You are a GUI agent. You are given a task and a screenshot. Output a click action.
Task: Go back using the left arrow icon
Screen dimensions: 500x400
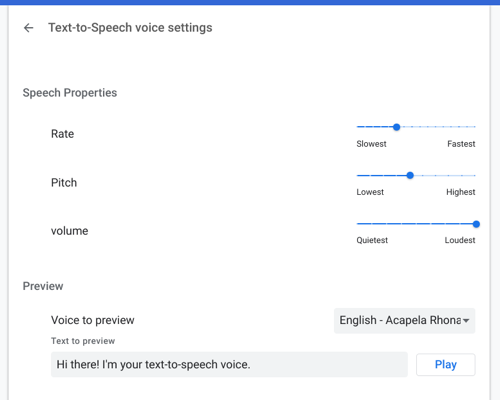pyautogui.click(x=29, y=28)
